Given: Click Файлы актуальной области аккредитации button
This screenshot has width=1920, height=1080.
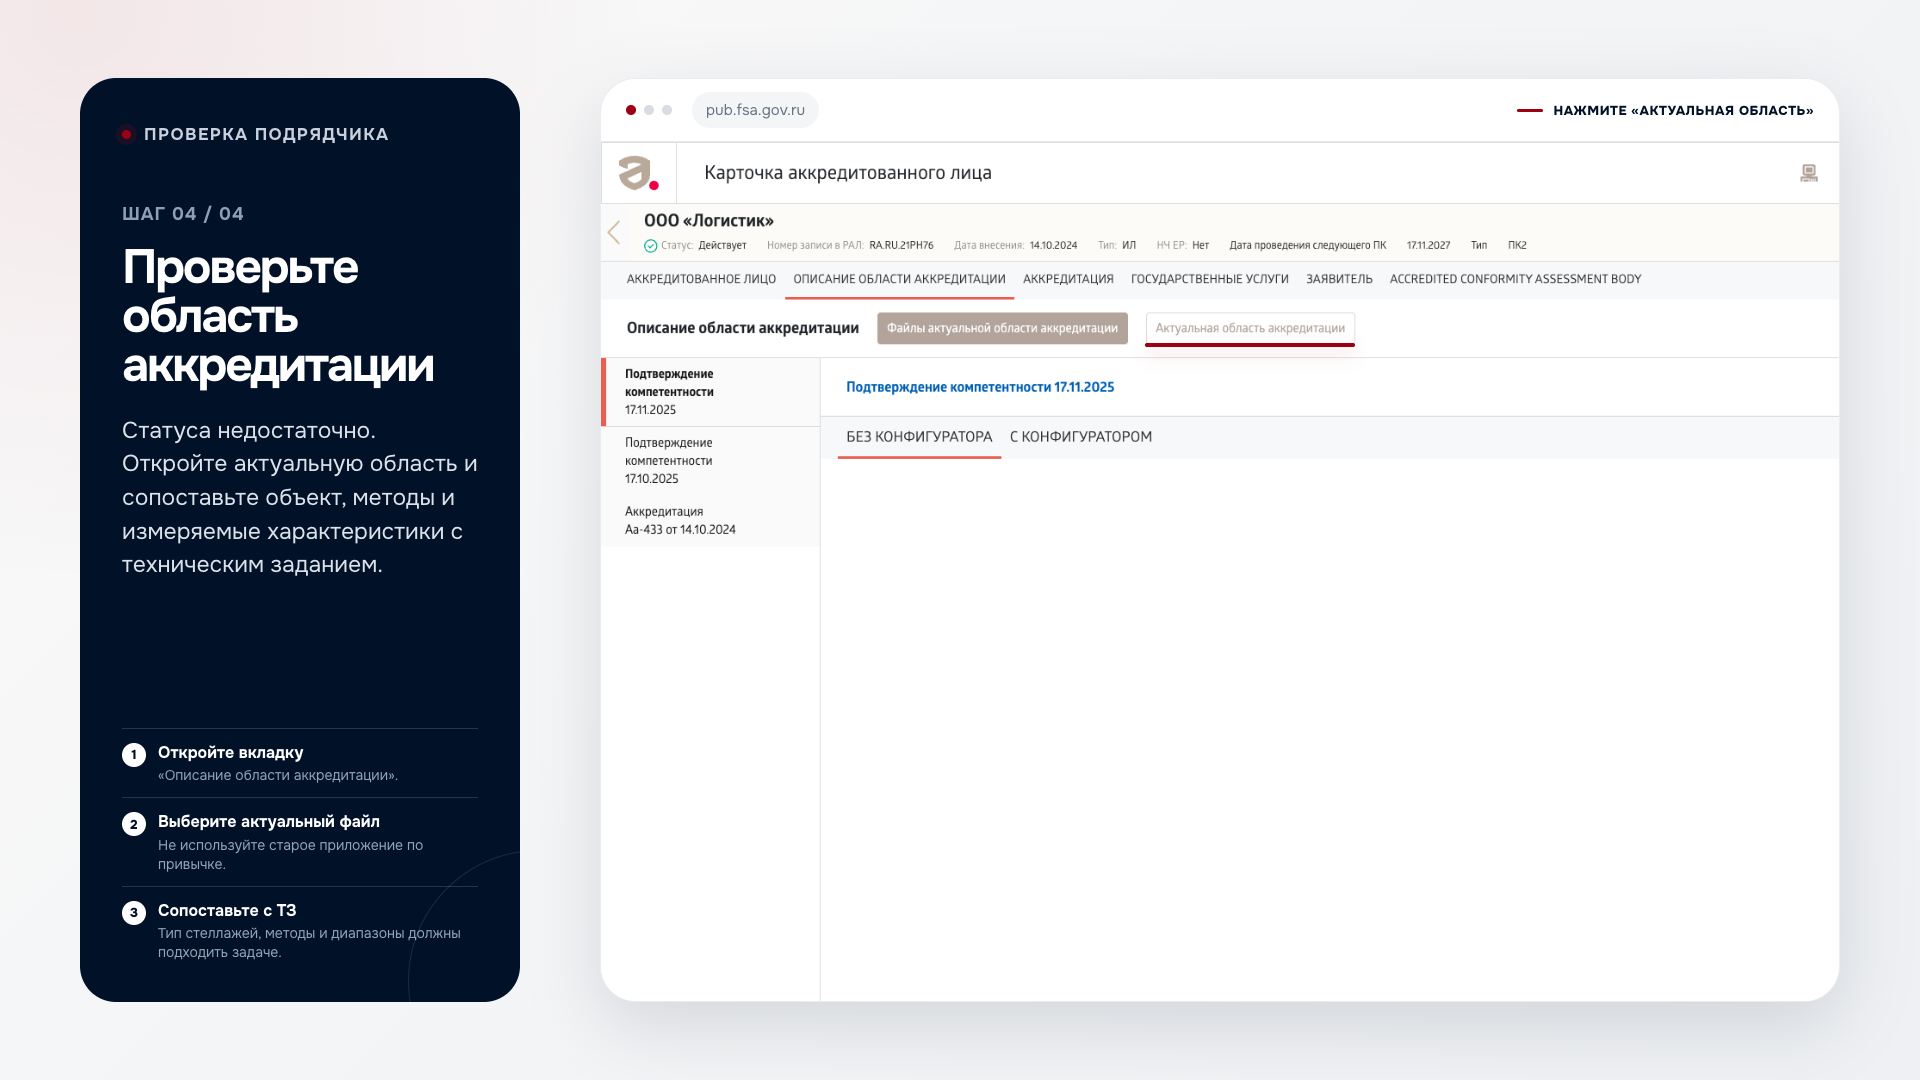Looking at the screenshot, I should [x=1002, y=328].
